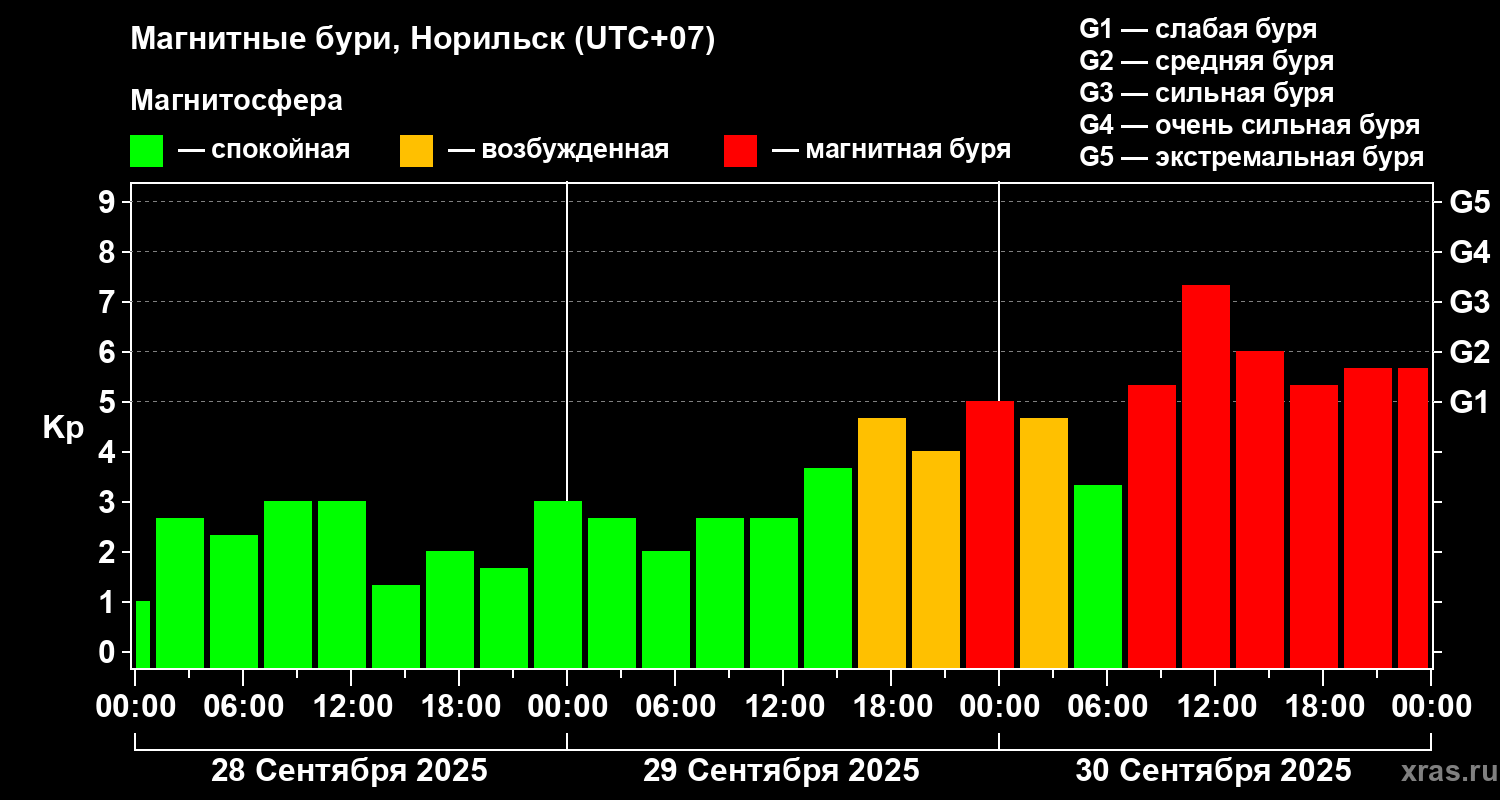This screenshot has height=800, width=1500.
Task: Click the tallest green bar on 29 September
Action: [x=828, y=568]
